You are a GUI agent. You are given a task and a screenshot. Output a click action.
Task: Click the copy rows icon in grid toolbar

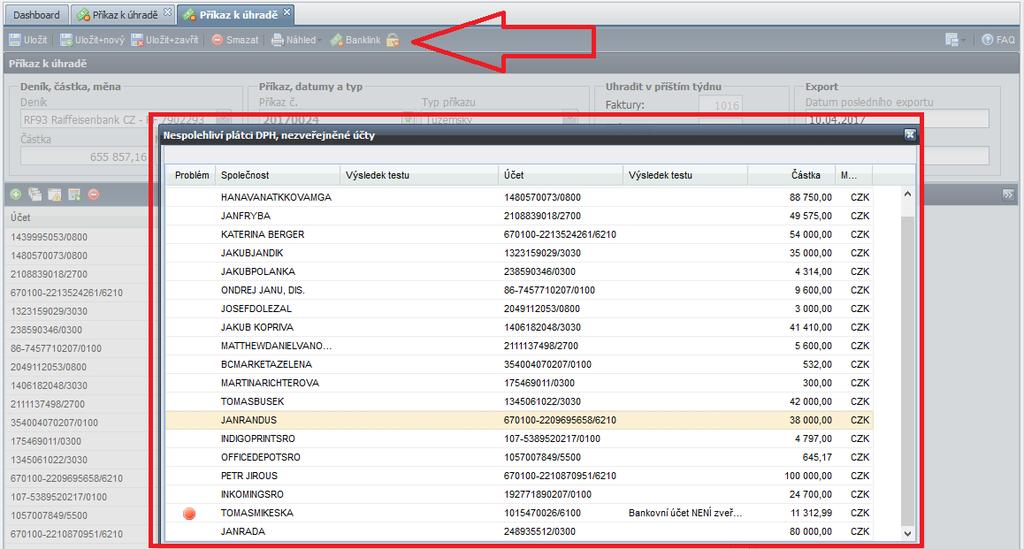35,195
